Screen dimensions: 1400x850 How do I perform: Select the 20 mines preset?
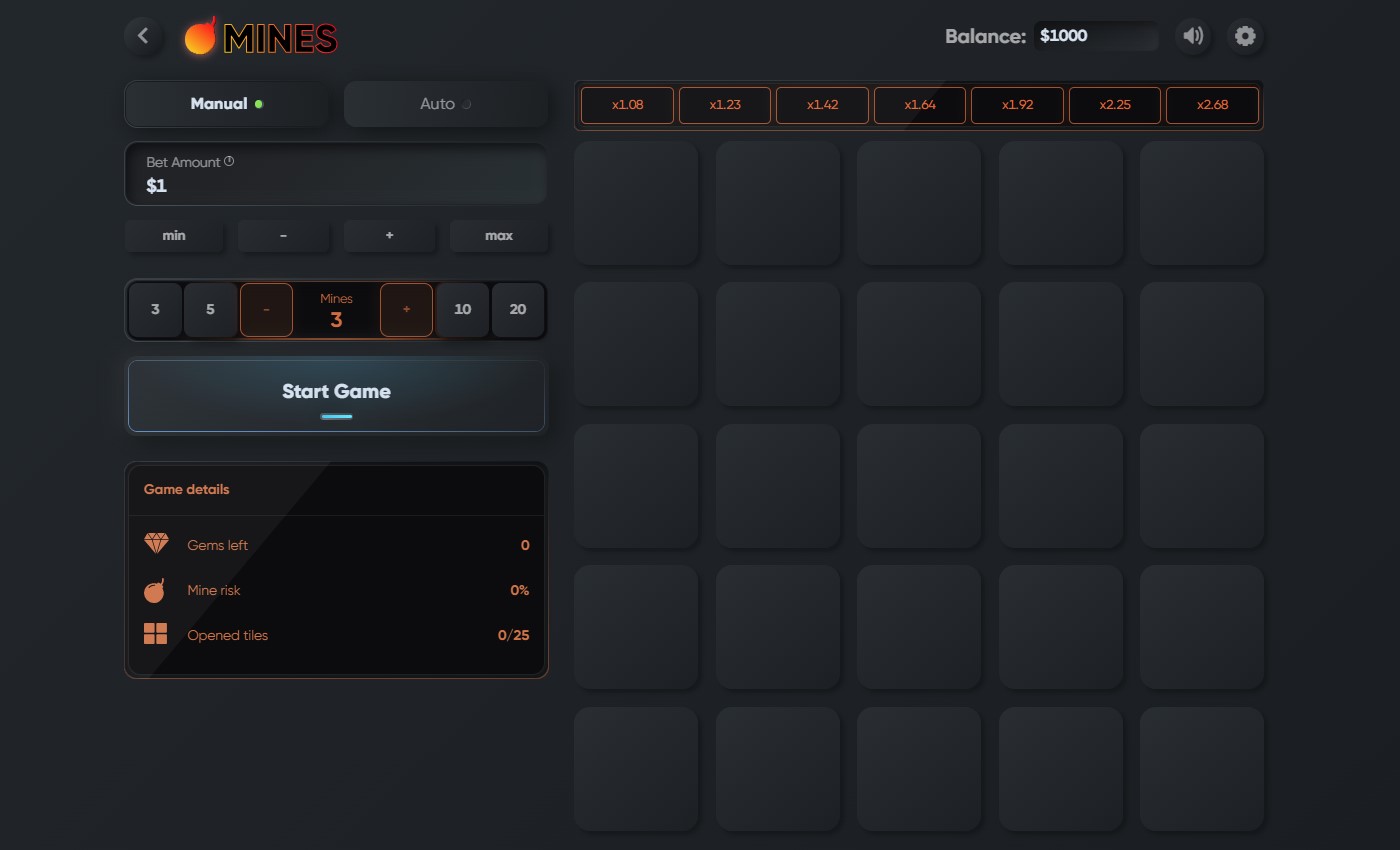(x=518, y=310)
